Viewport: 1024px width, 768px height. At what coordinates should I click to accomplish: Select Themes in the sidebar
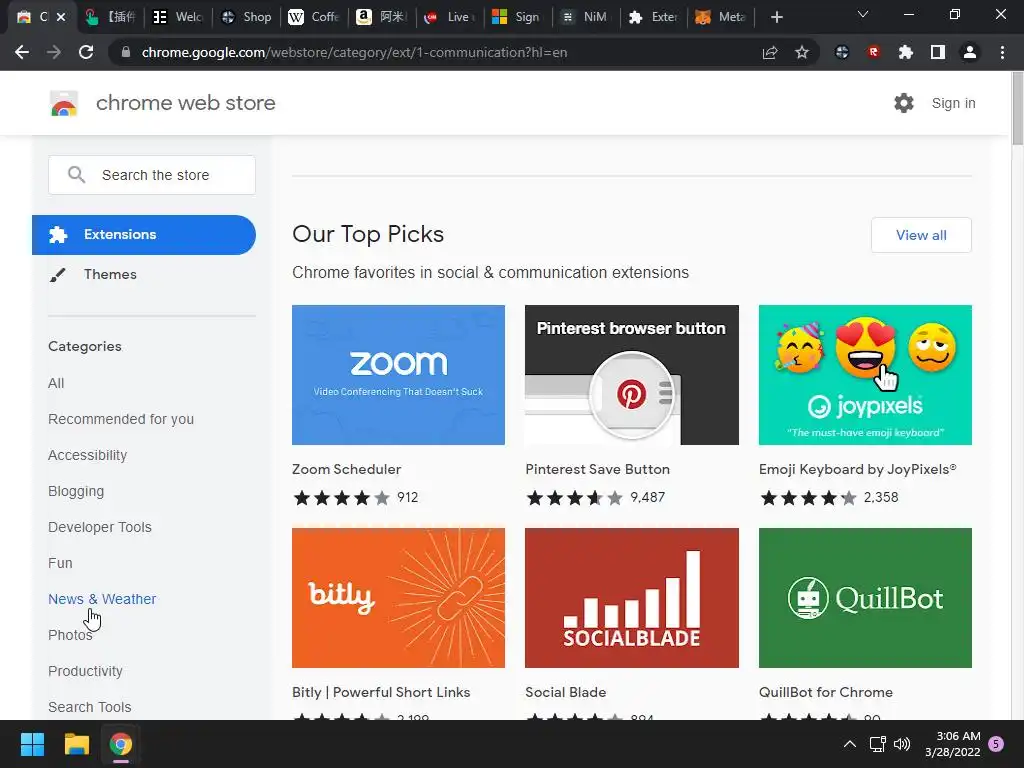[x=110, y=274]
